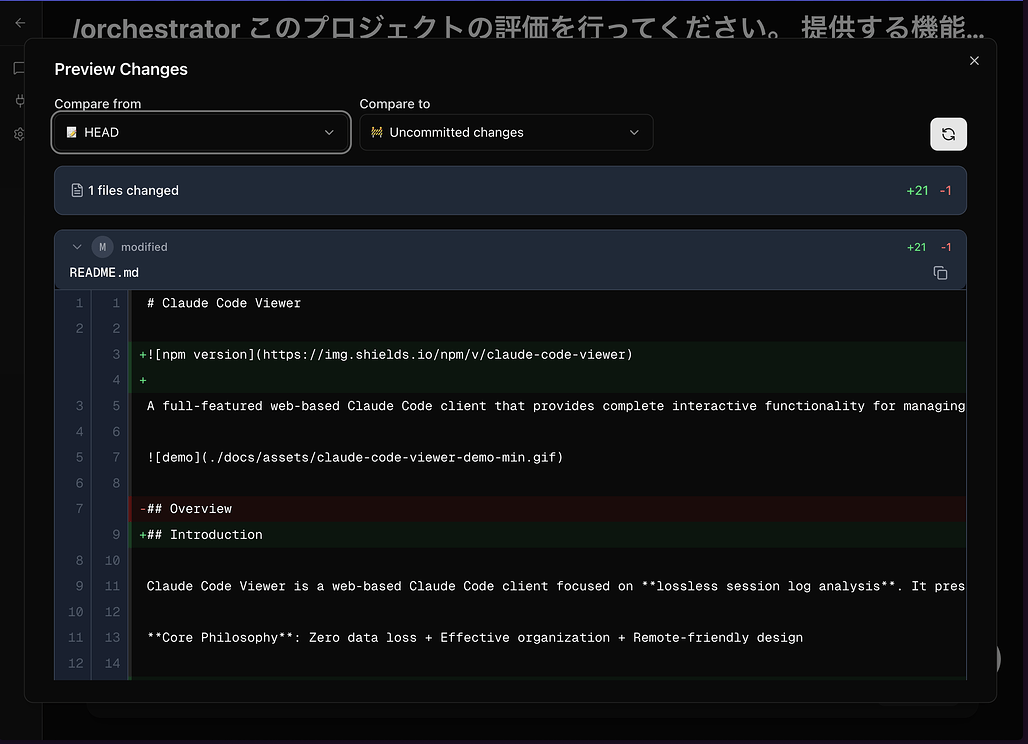Open the Compare from HEAD dropdown
The height and width of the screenshot is (744, 1028).
[x=201, y=132]
